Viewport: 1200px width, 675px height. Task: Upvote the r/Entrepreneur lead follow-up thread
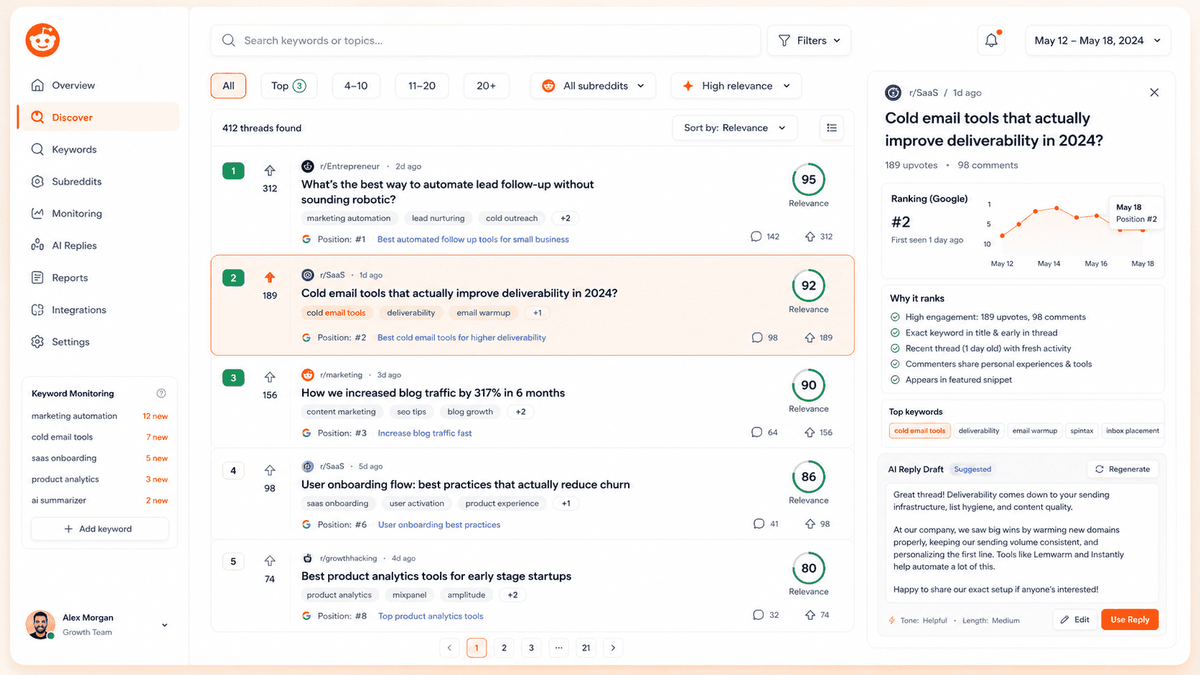click(270, 171)
